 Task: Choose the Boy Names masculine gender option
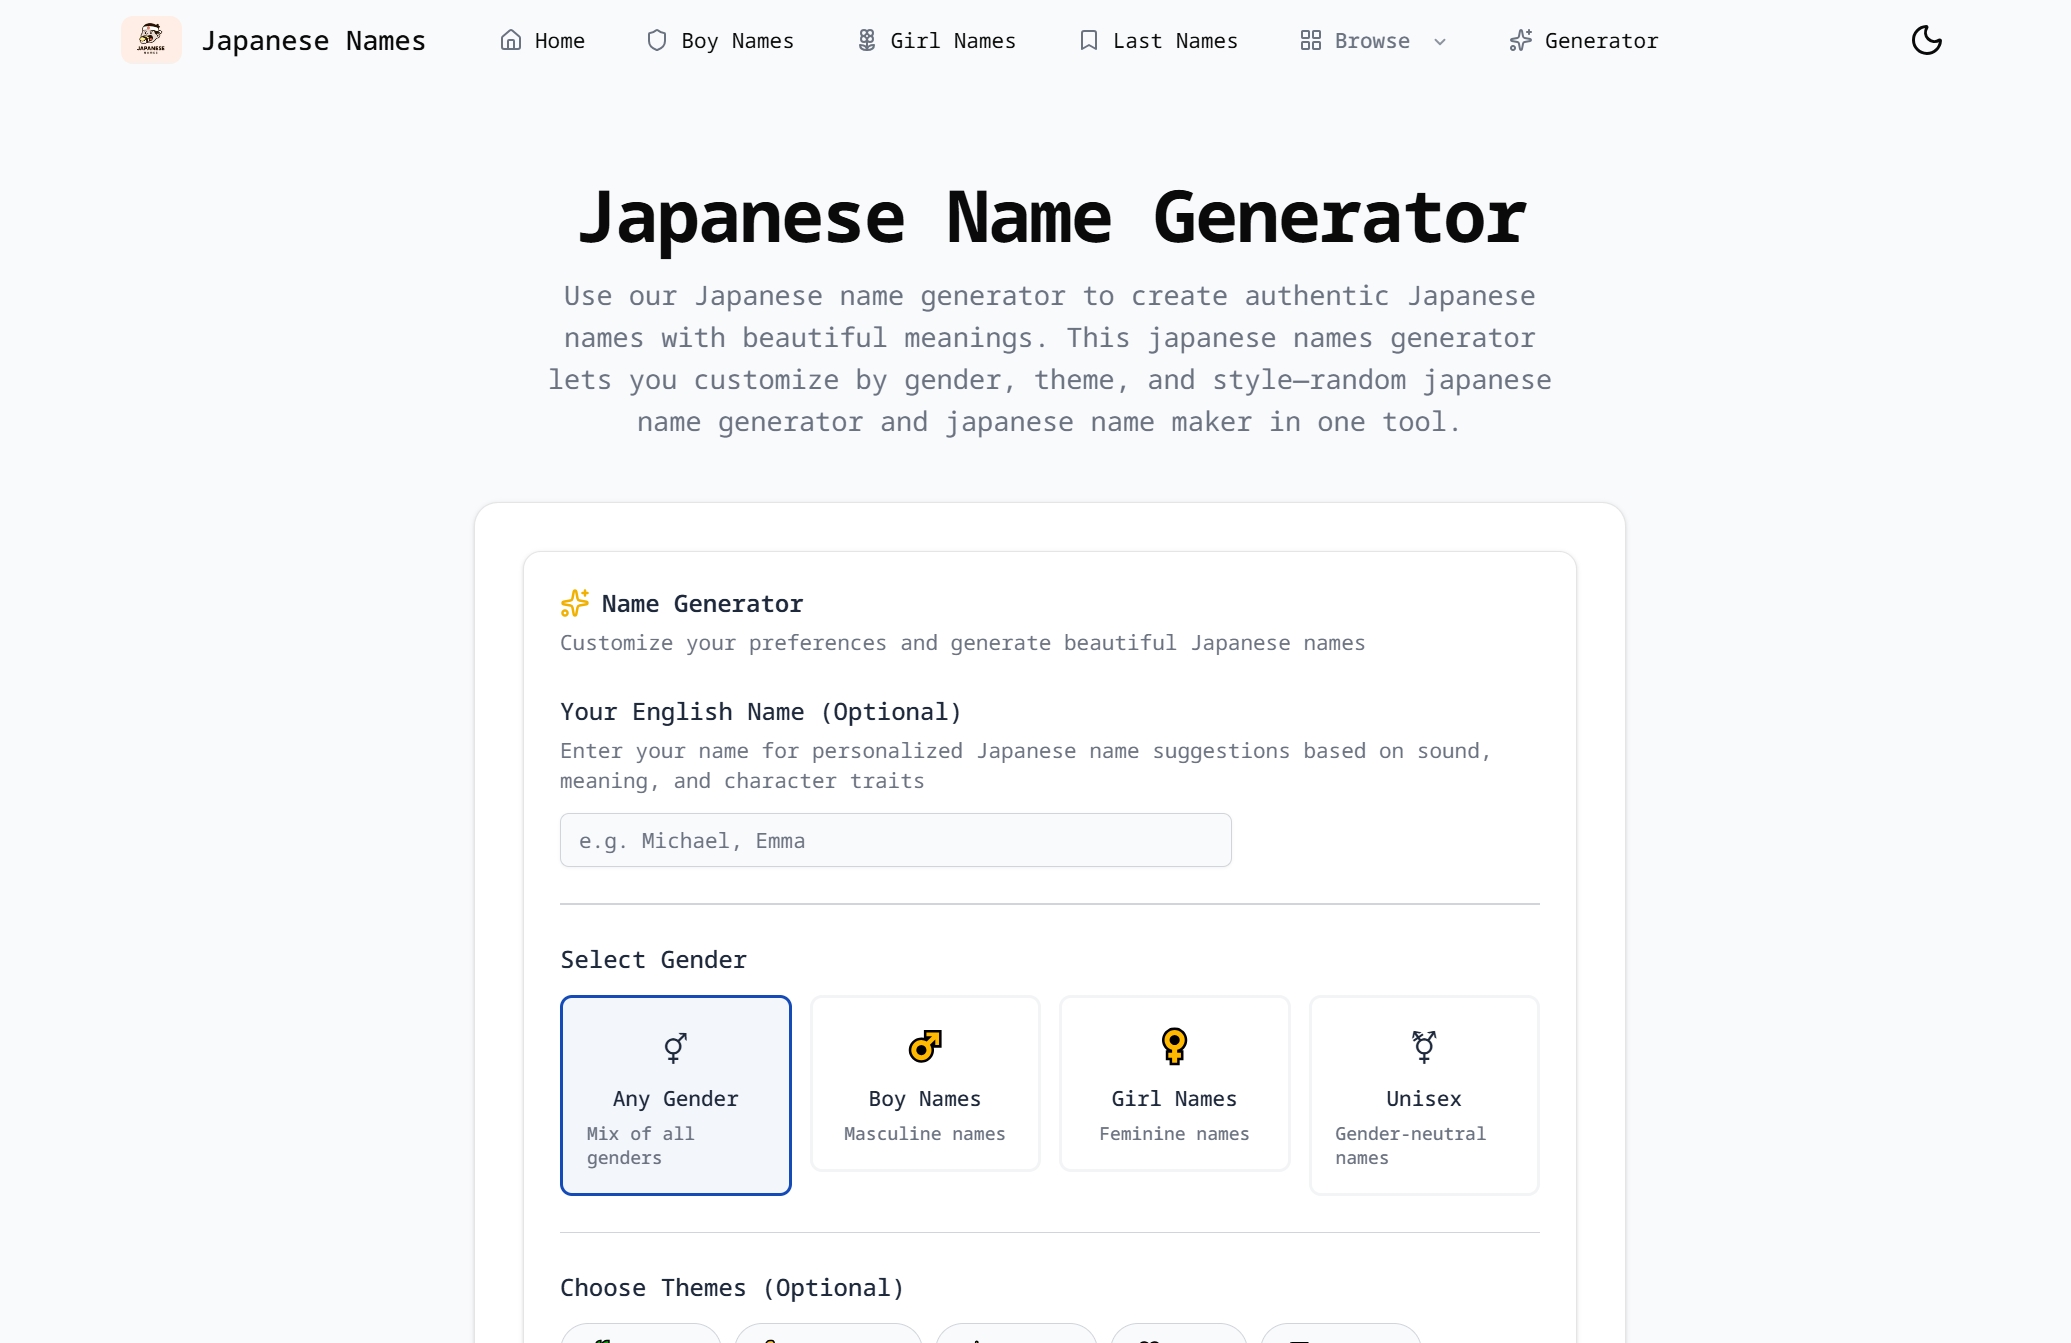pyautogui.click(x=924, y=1083)
